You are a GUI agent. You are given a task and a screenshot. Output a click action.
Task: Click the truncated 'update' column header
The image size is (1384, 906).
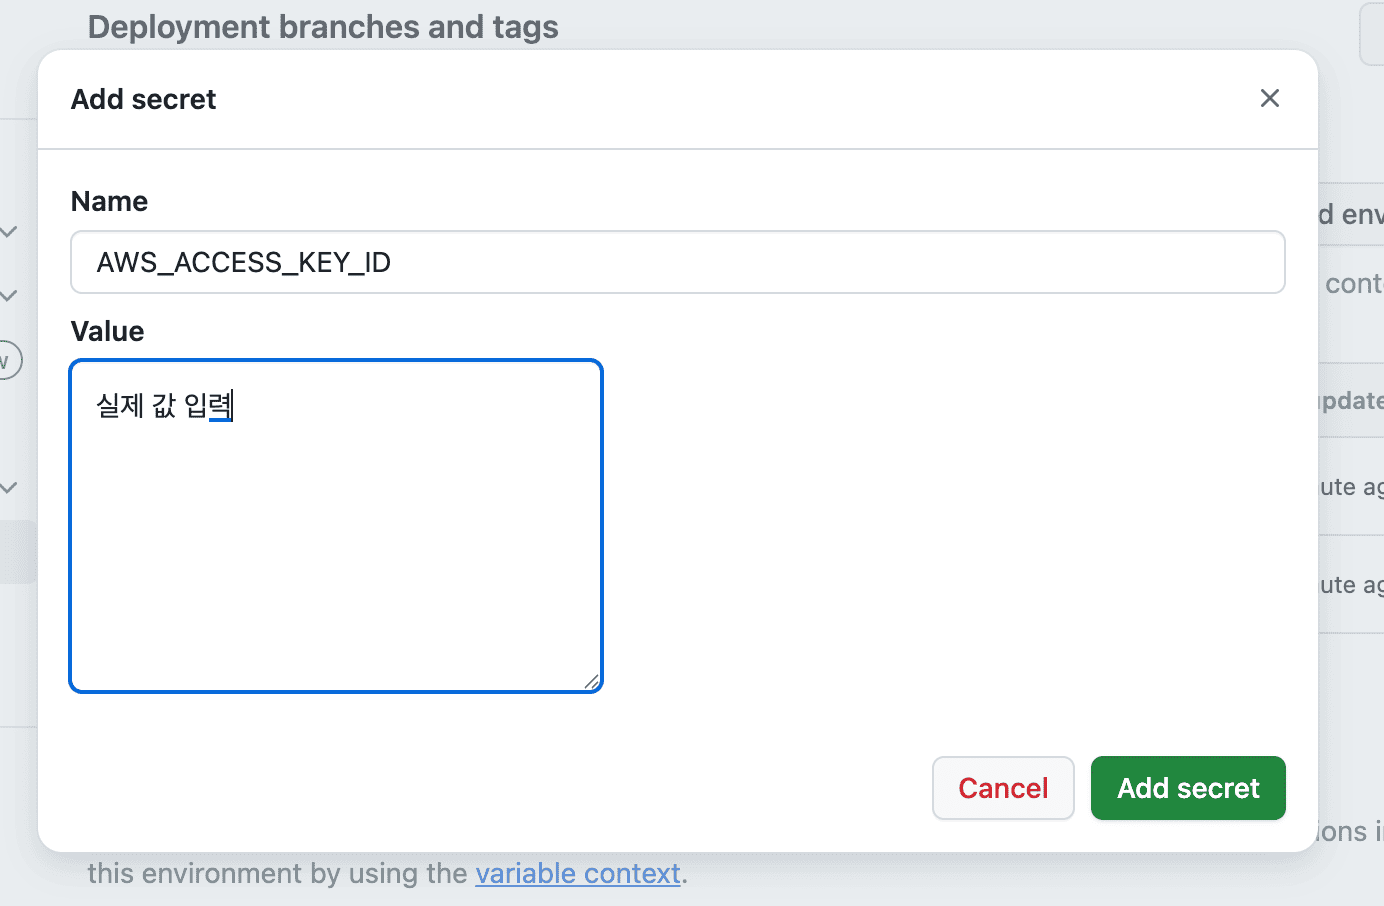[1351, 401]
